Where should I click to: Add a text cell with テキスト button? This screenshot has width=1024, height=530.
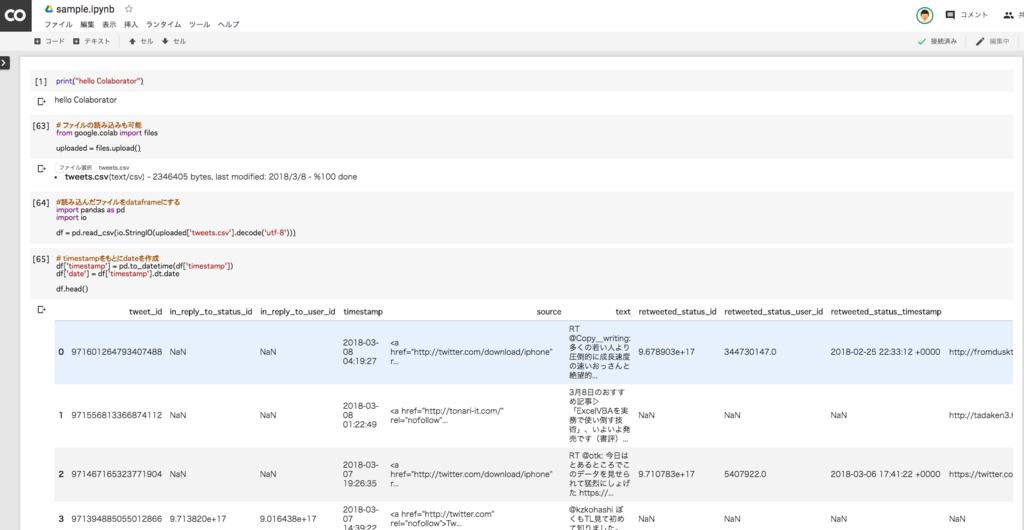pos(91,41)
